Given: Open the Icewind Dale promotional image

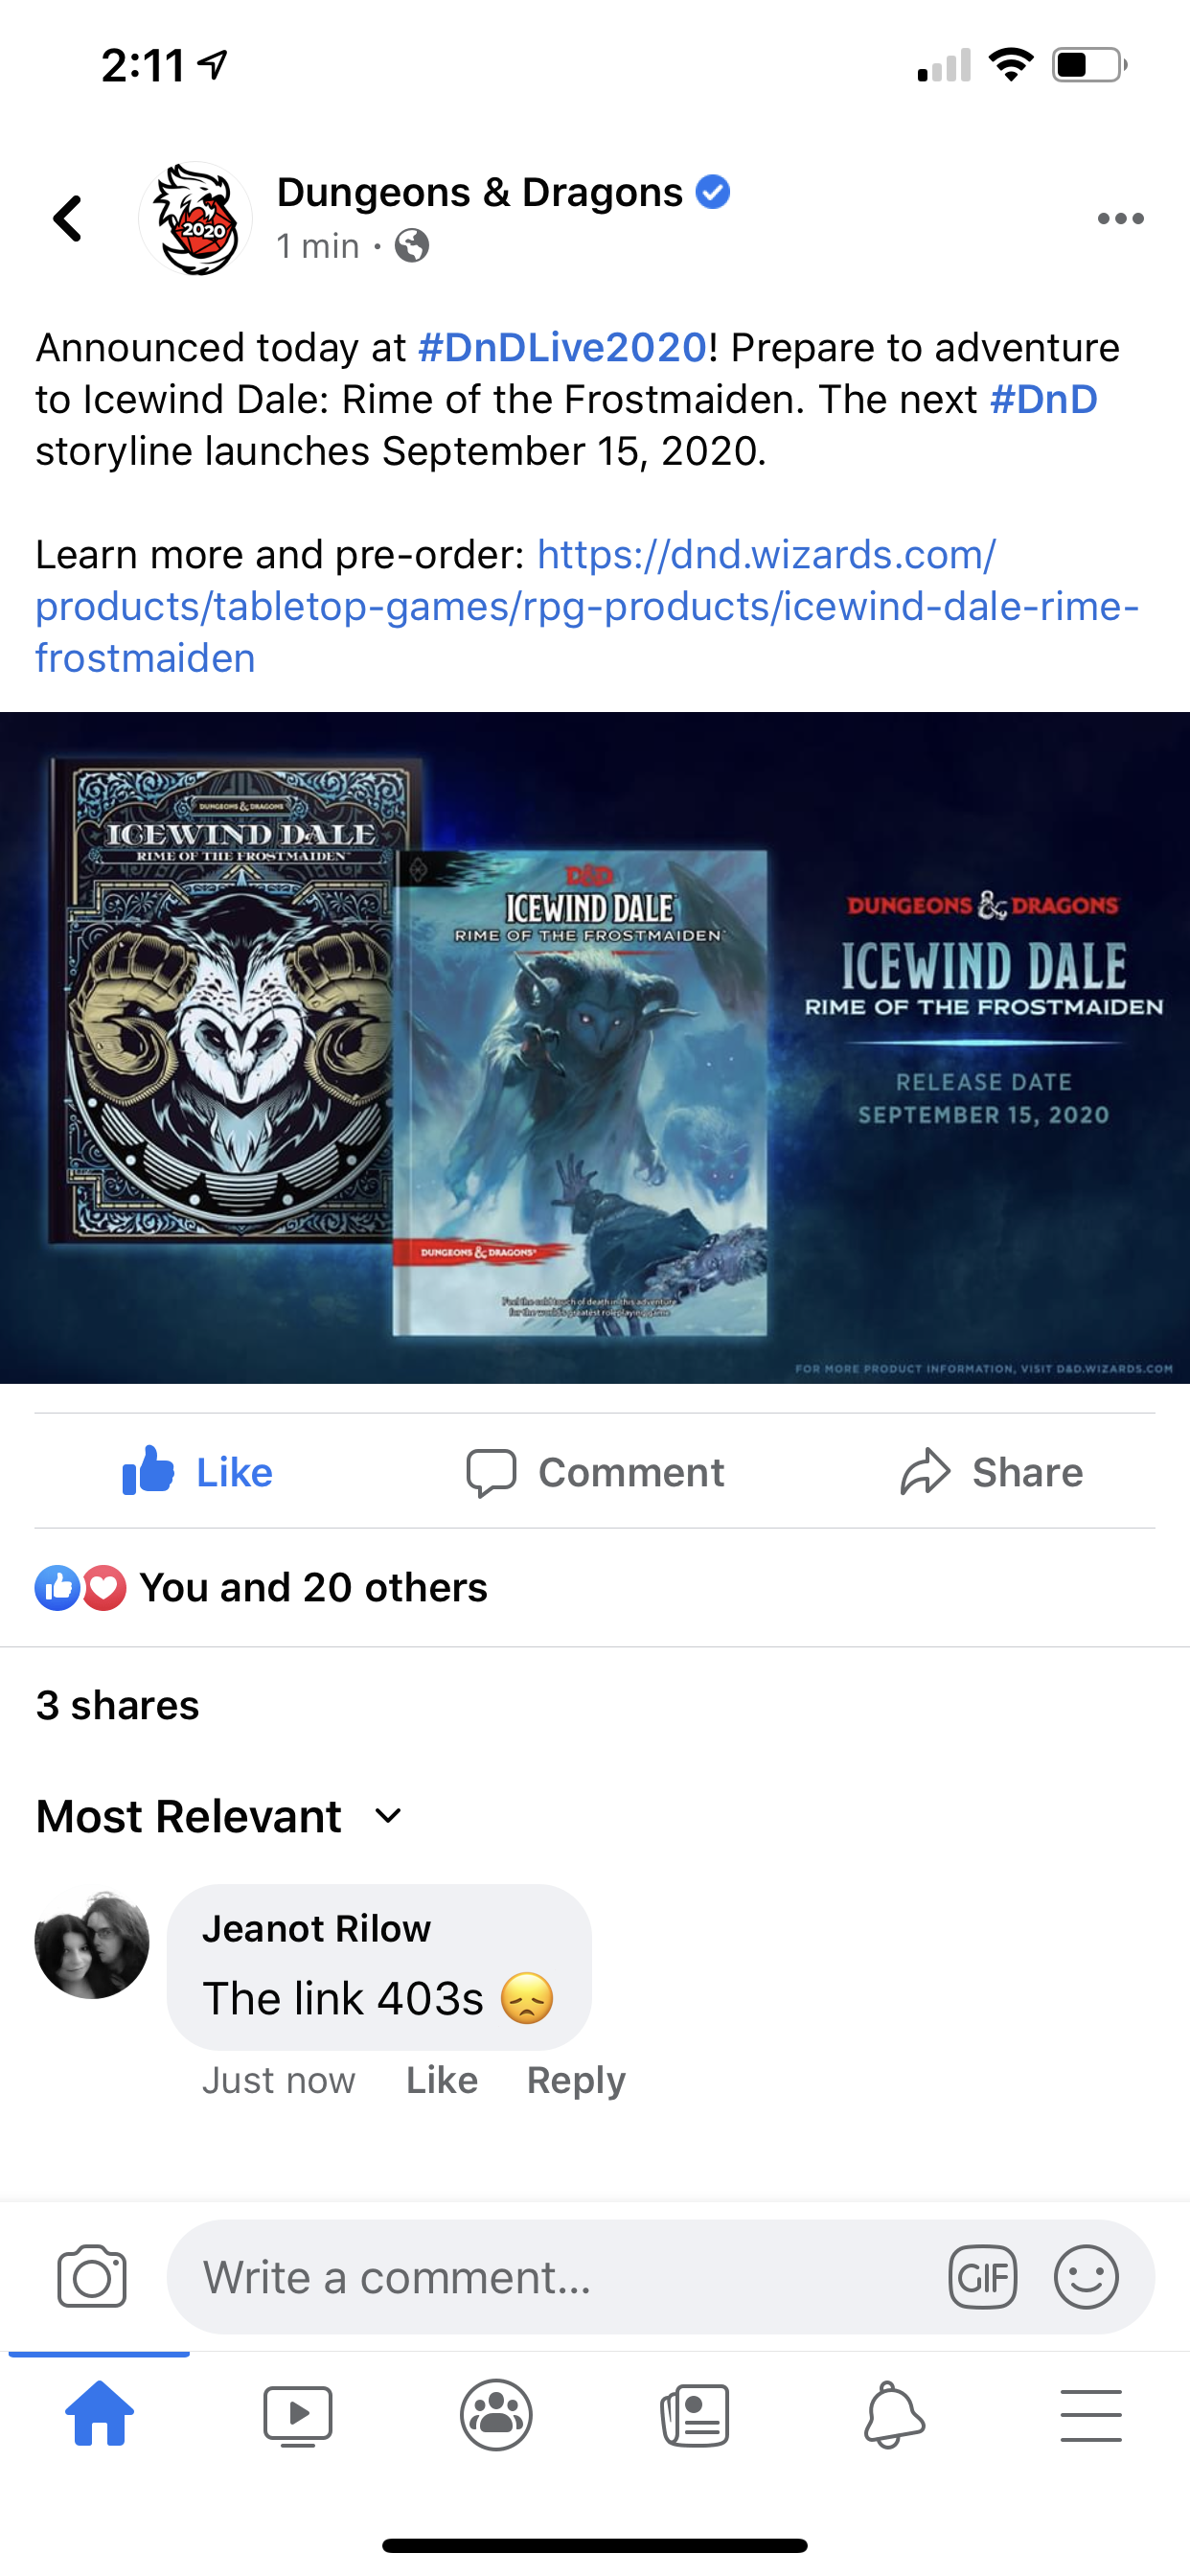Looking at the screenshot, I should point(595,1047).
